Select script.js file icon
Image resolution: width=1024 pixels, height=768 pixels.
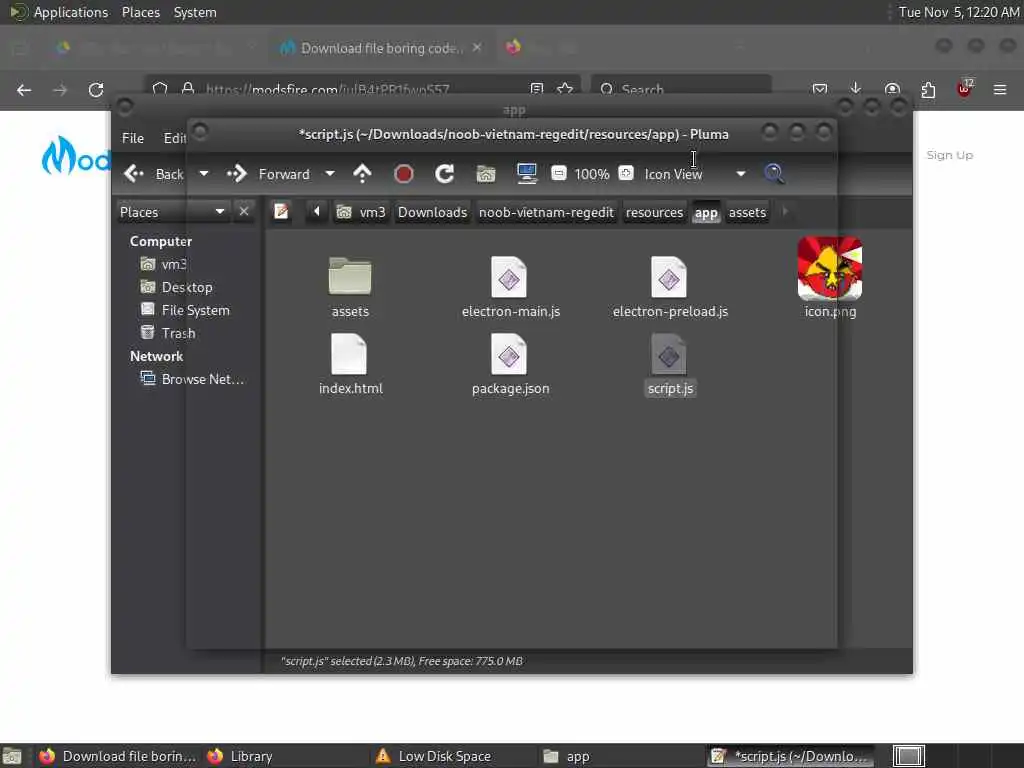coord(669,354)
